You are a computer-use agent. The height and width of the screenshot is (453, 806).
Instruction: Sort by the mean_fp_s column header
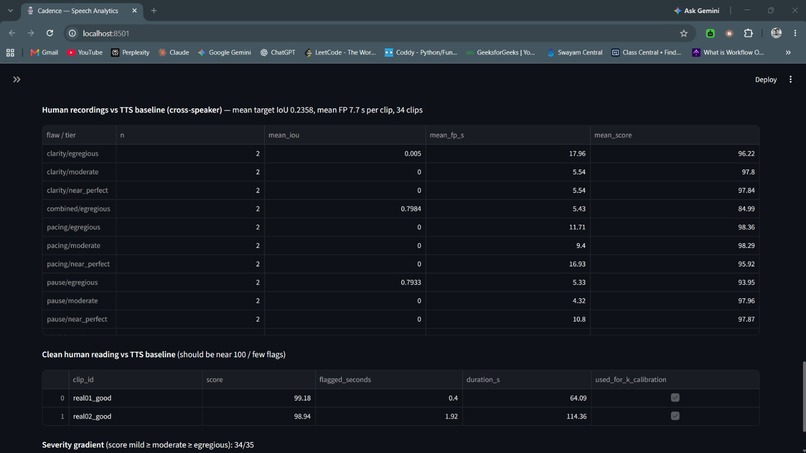[508, 135]
